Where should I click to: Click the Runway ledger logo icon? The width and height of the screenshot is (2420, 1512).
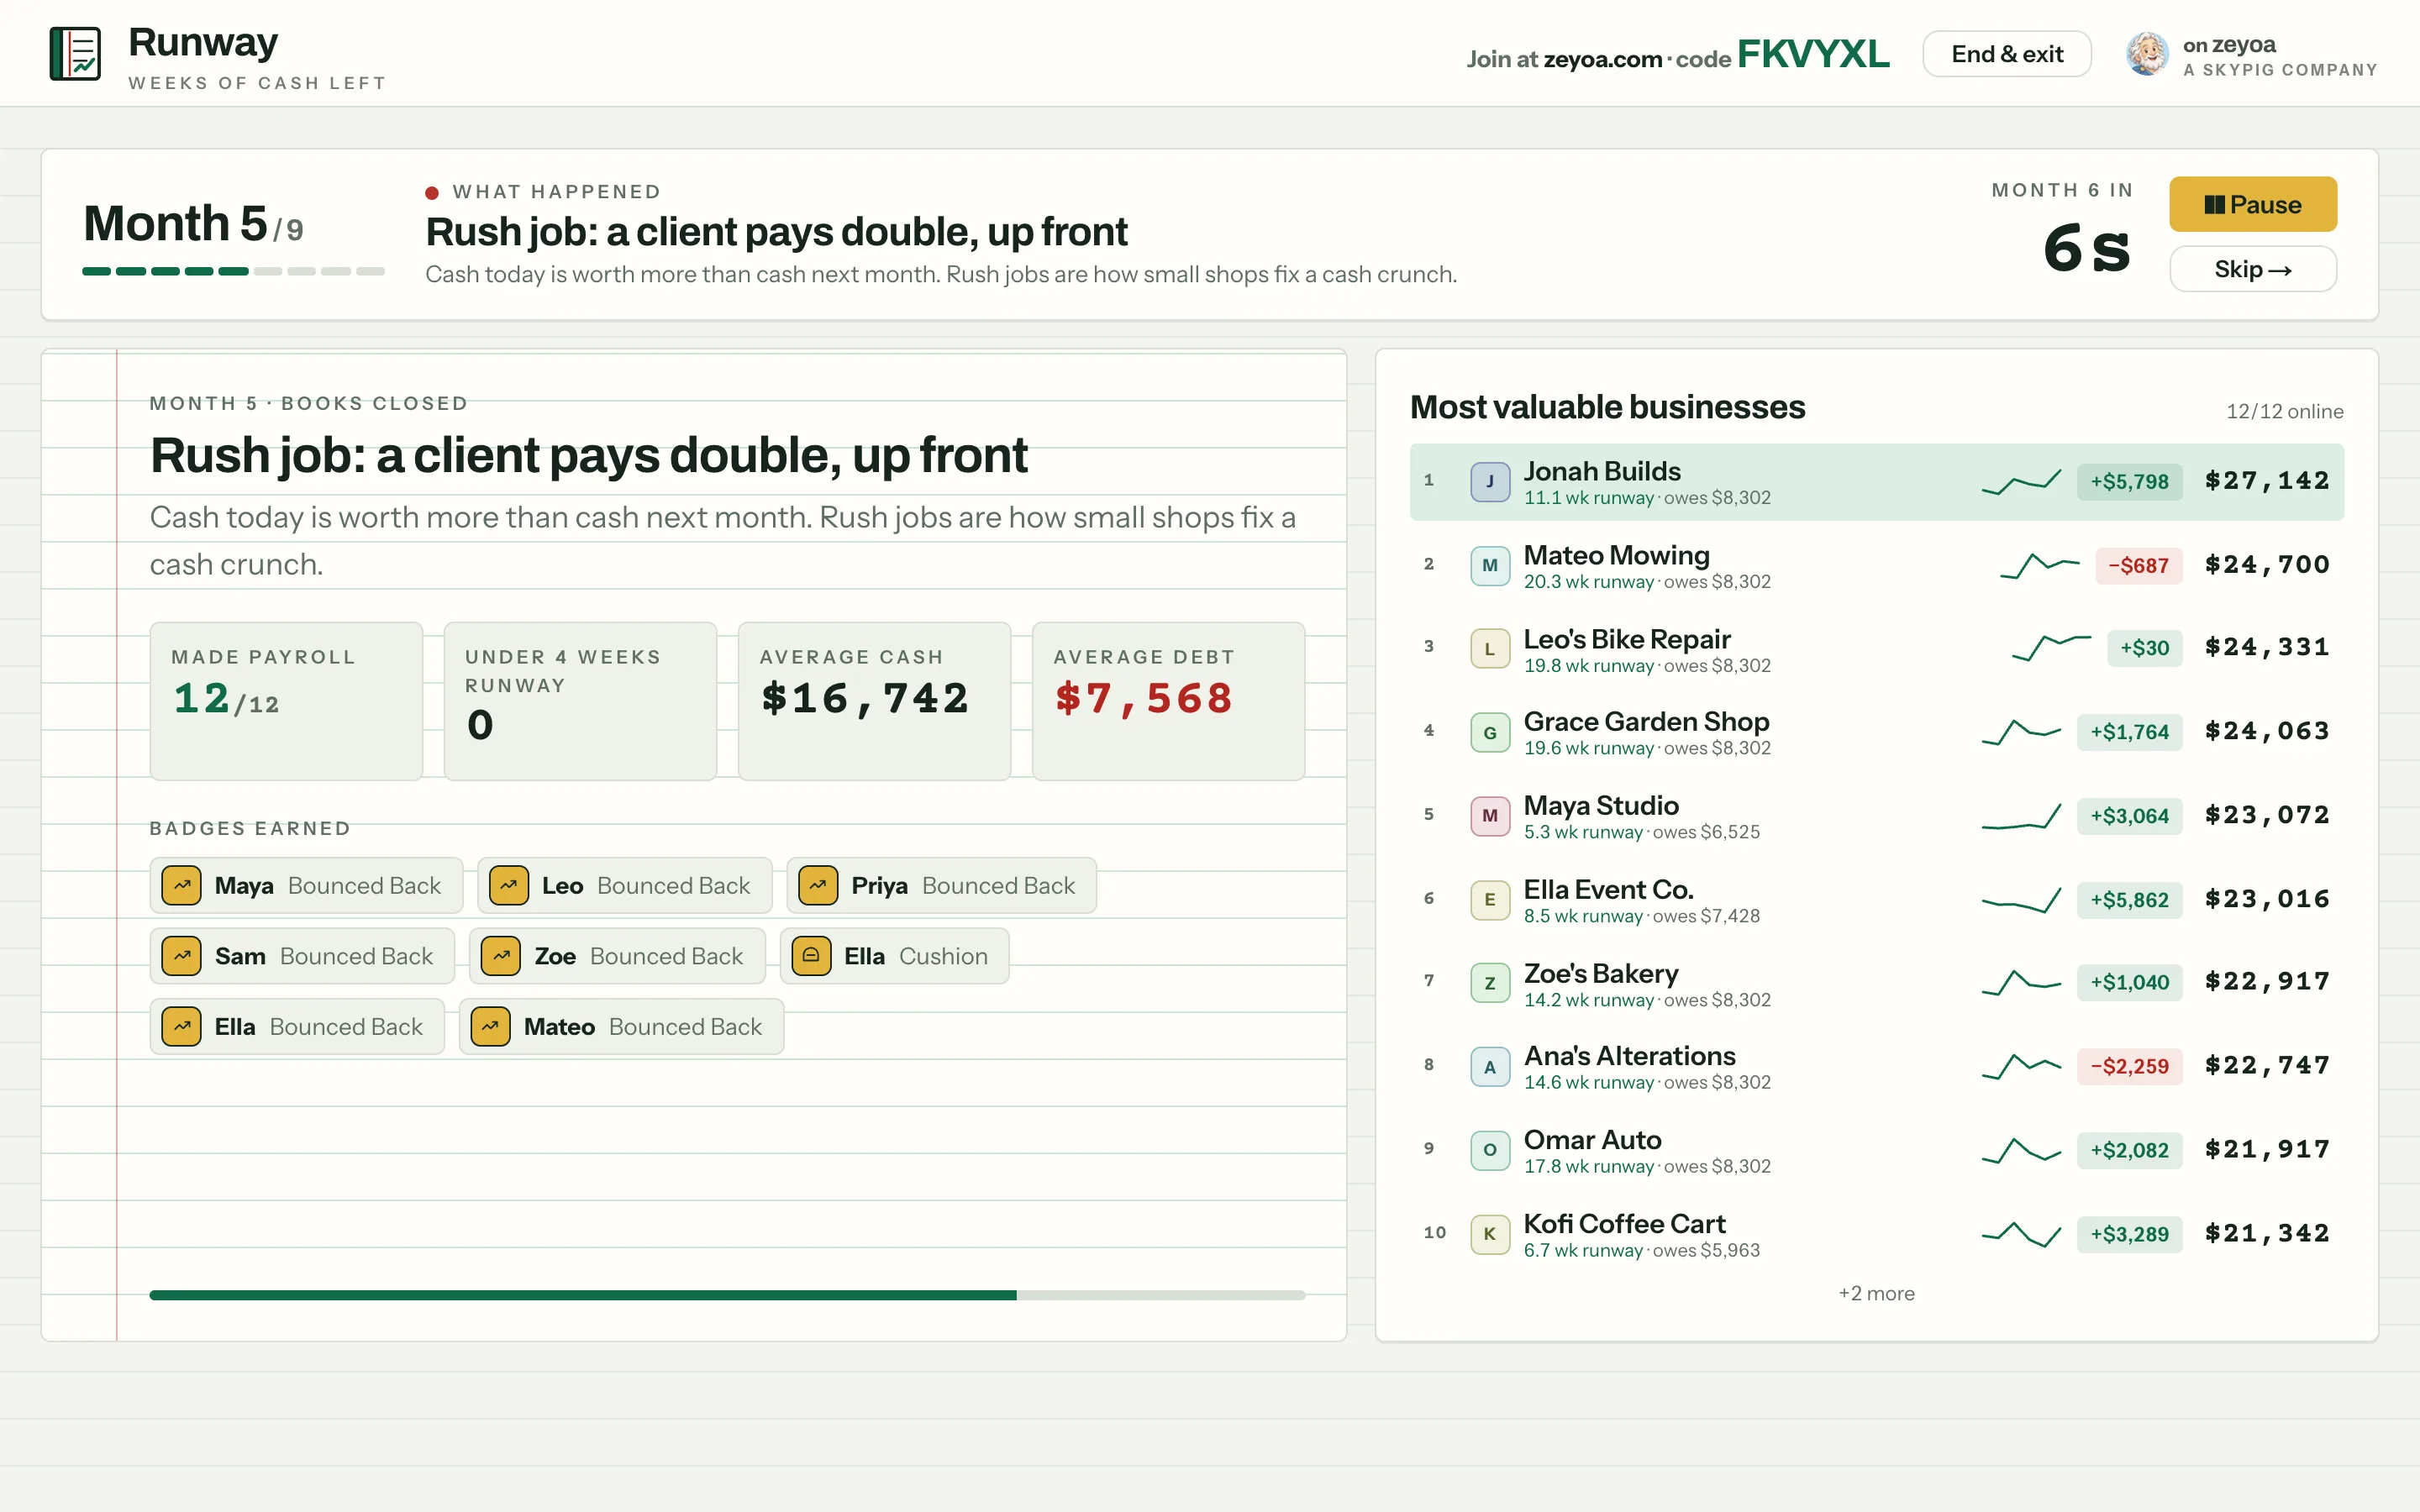[x=75, y=54]
